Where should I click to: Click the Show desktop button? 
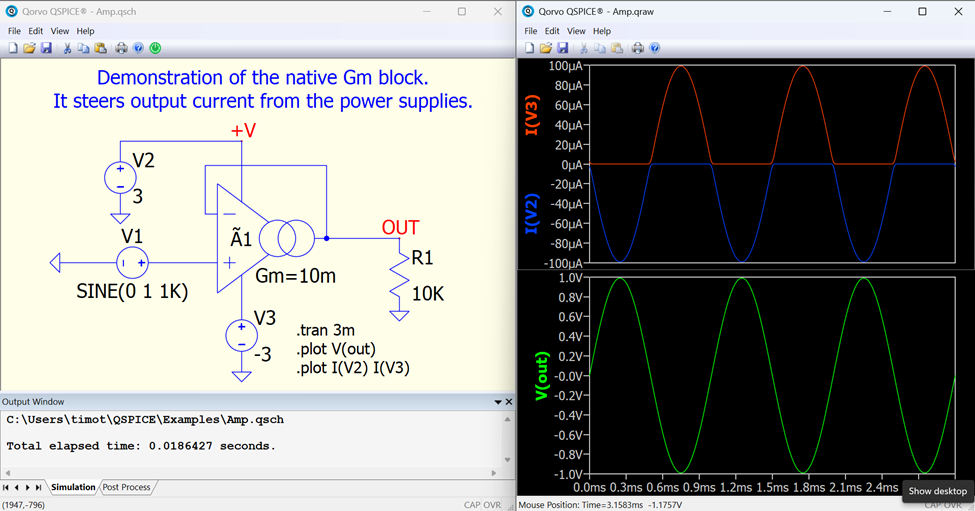(937, 491)
